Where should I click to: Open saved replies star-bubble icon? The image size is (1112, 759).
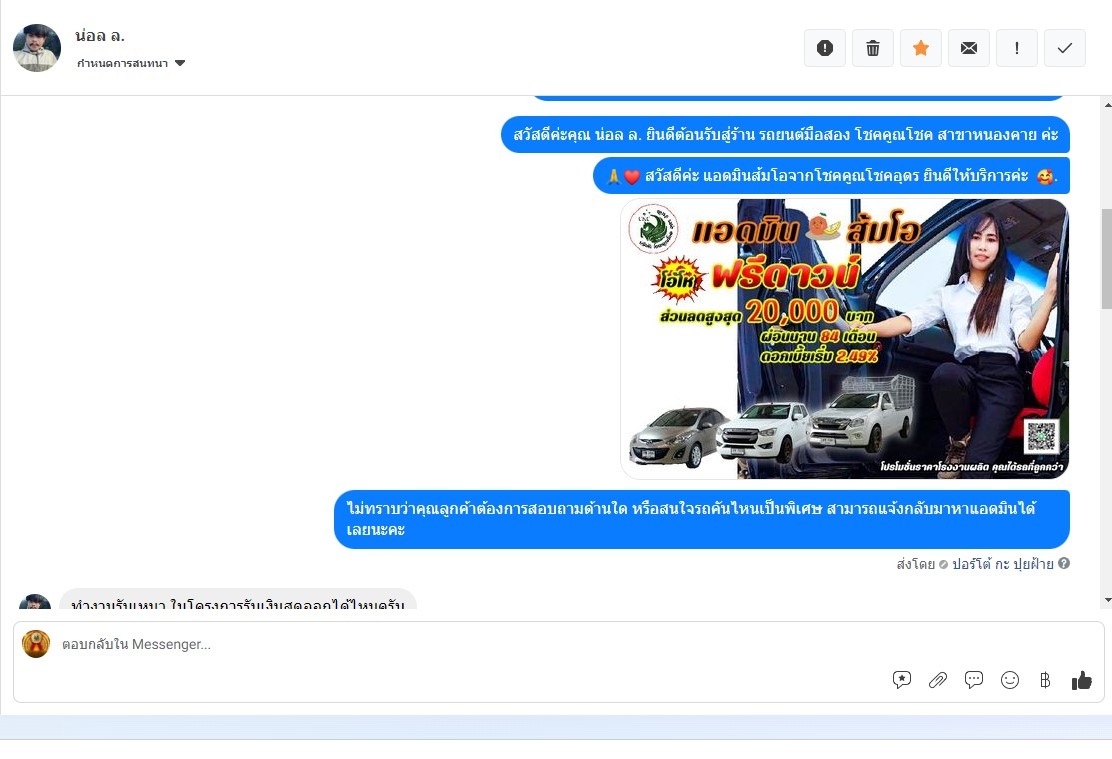point(901,680)
